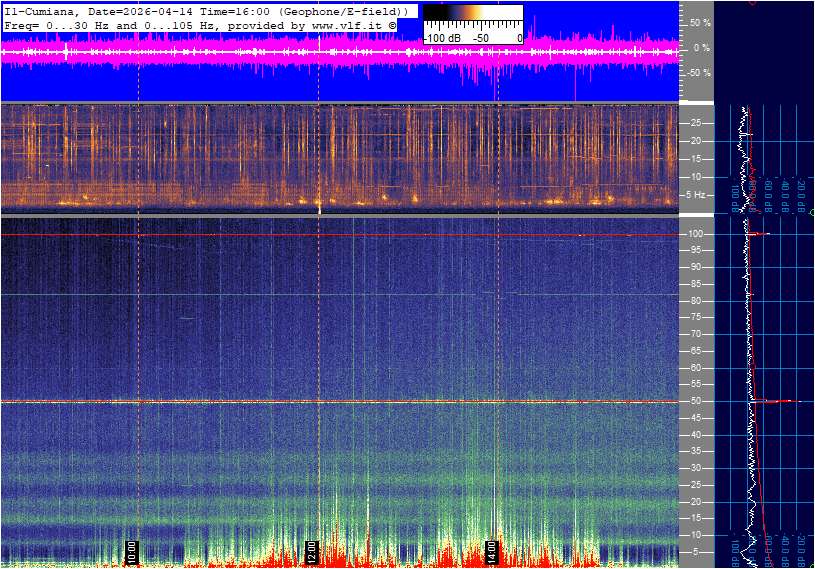This screenshot has height=569, width=815.
Task: Click the '-40.0 dB' label in the lower spectrum graph
Action: click(x=786, y=552)
